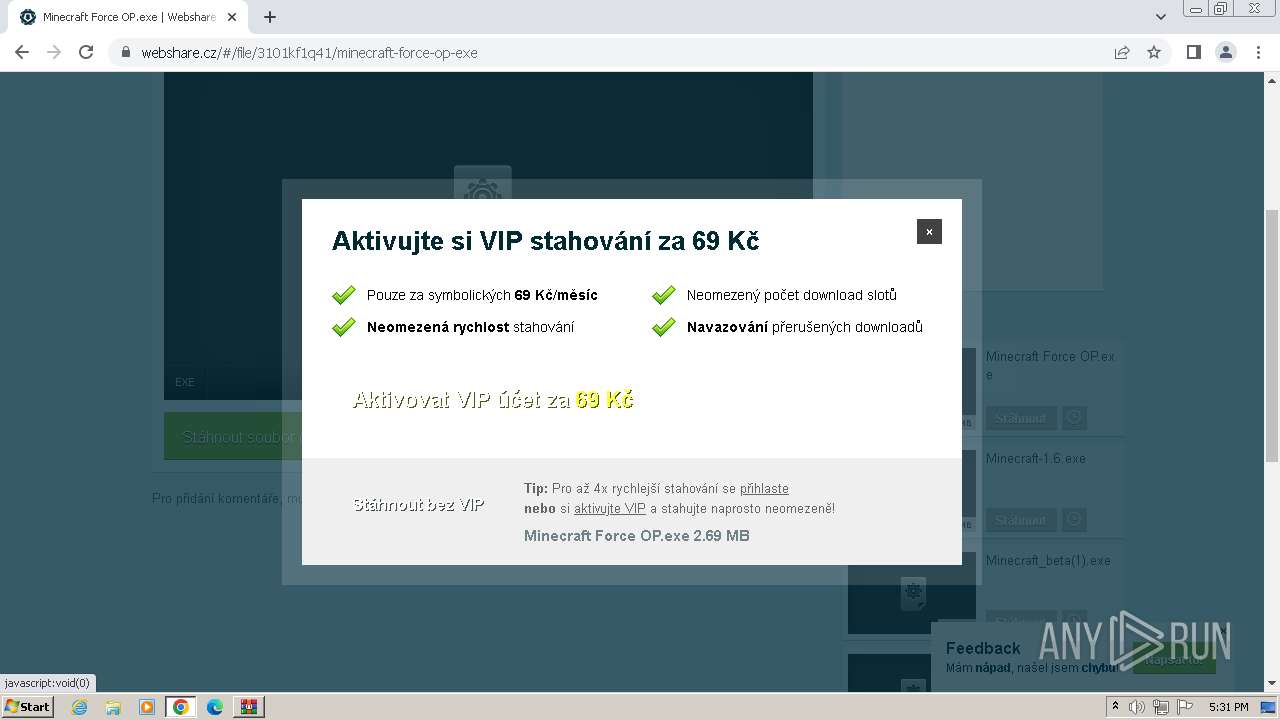Click Stáhnout for Minecraft Force OP.exe
1280x720 pixels.
click(x=1020, y=418)
